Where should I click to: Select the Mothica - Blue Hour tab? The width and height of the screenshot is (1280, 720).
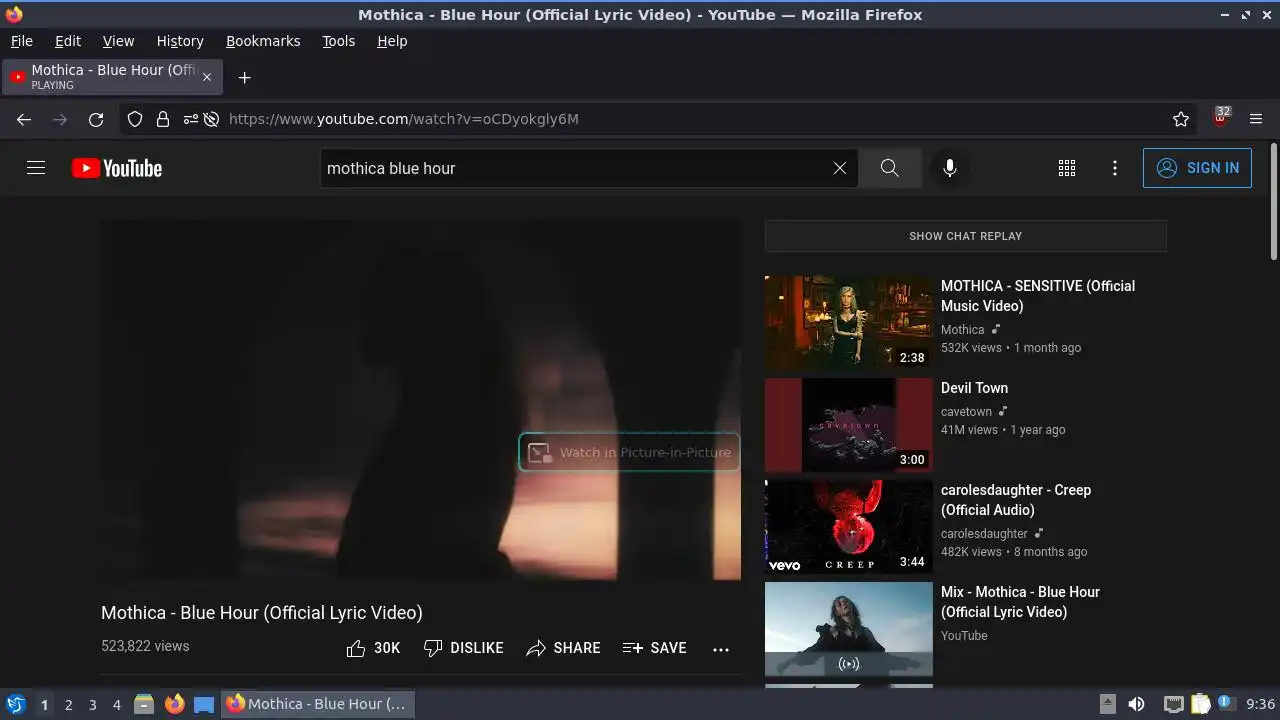[112, 77]
